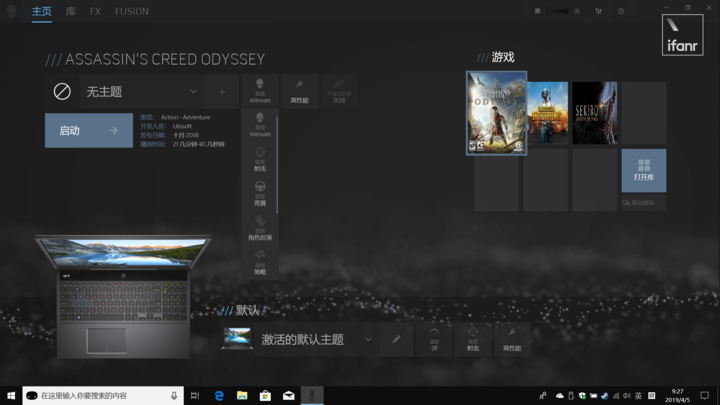Click the Windows Security shield tray icon
Screen dimensions: 720x405
[582, 395]
